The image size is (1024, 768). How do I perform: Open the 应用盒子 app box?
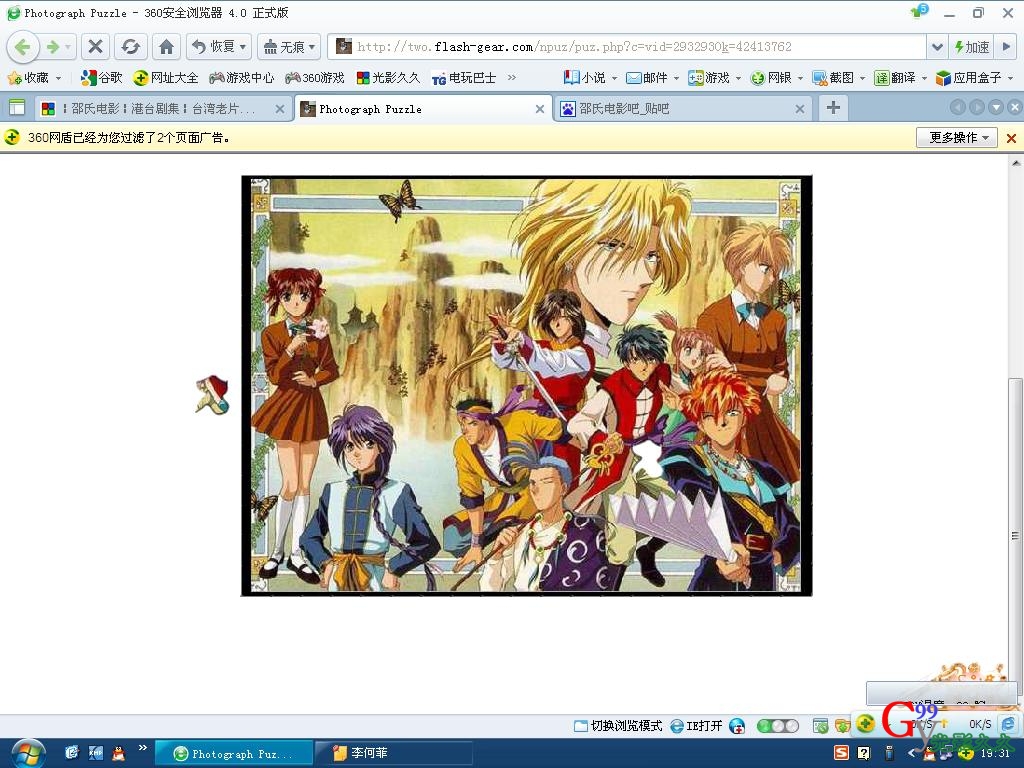968,78
